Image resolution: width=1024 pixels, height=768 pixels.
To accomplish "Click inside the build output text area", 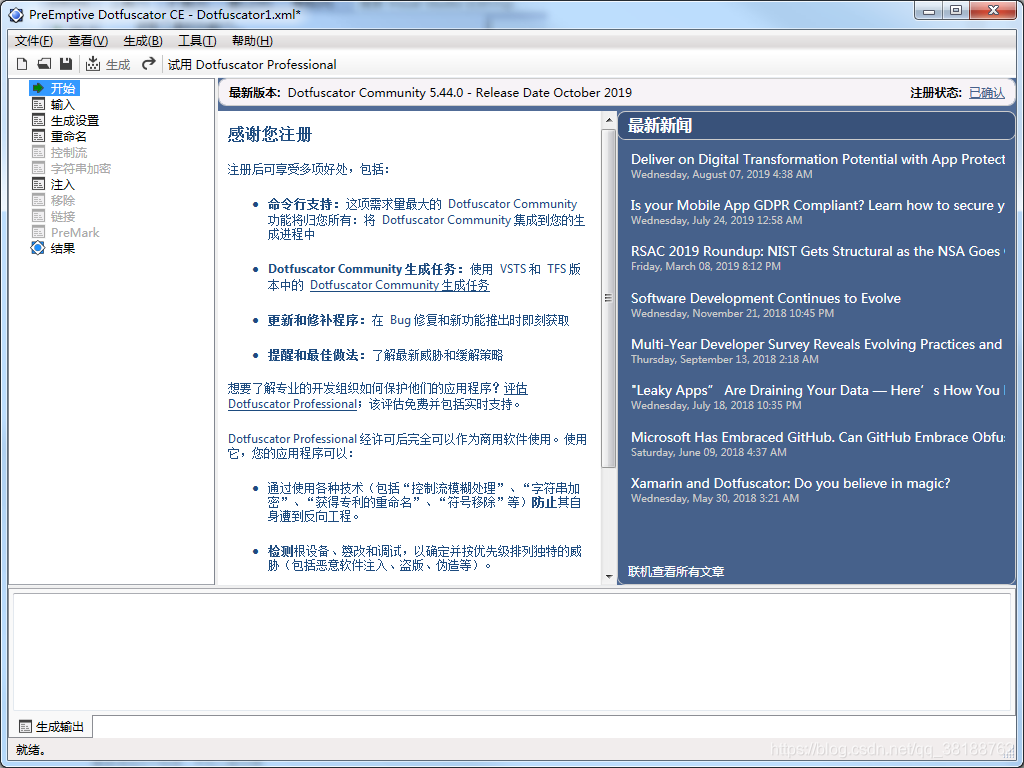I will [512, 651].
